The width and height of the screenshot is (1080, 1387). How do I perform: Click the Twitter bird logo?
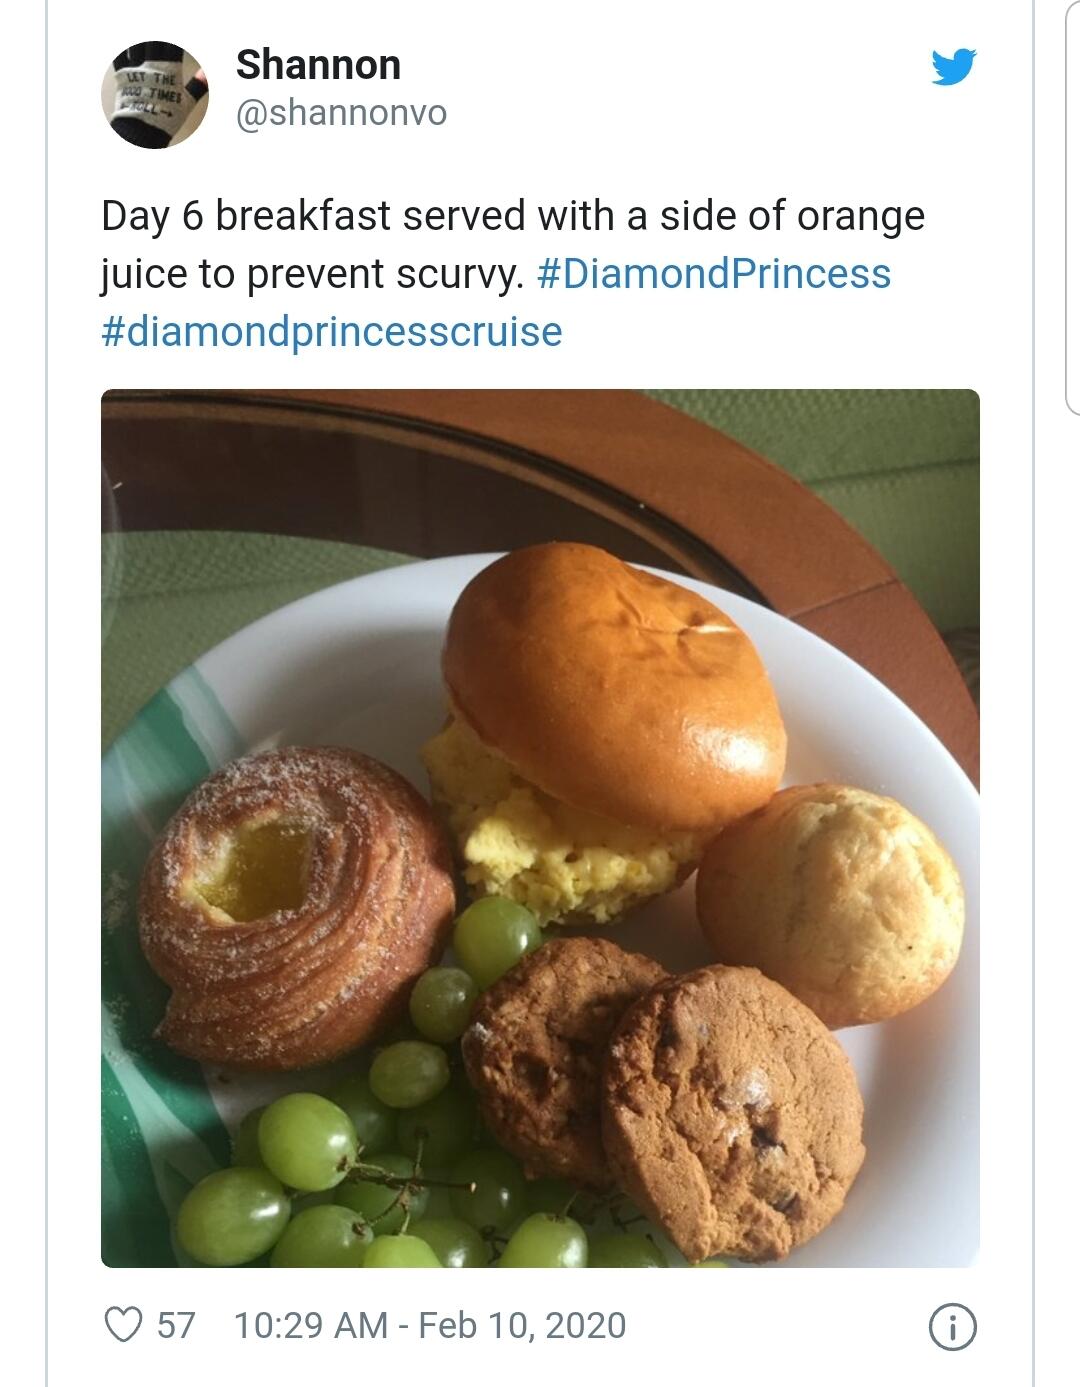(x=953, y=67)
